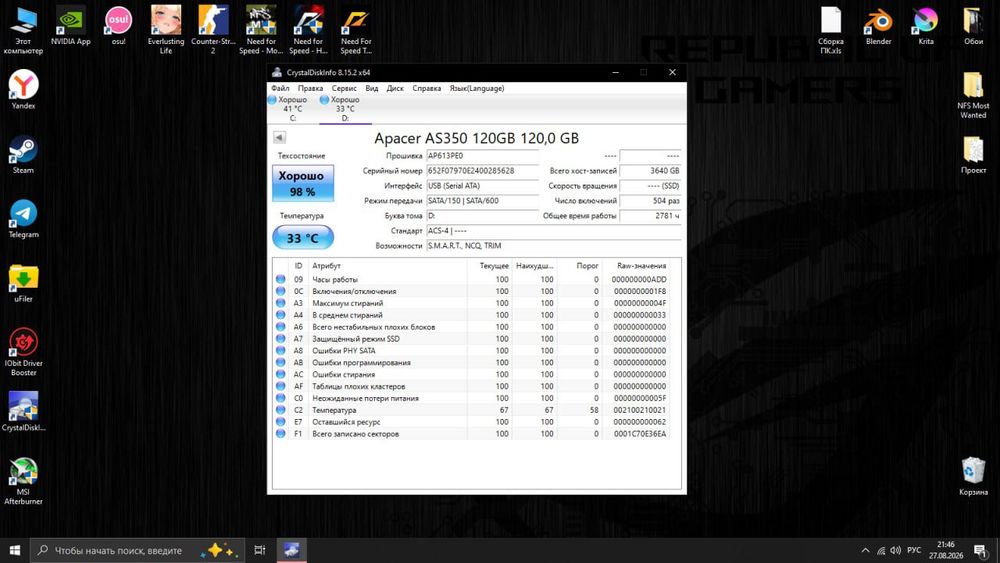Click the serial number field
The width and height of the screenshot is (1000, 563).
tap(482, 171)
